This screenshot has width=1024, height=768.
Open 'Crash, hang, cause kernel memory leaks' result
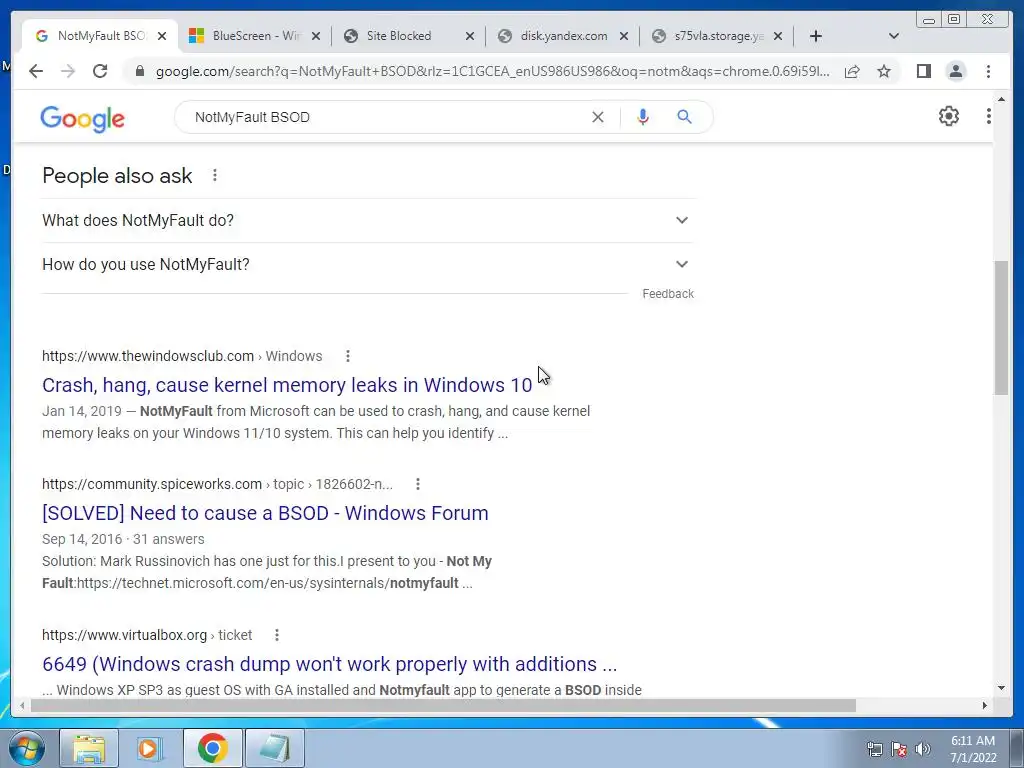pos(287,385)
